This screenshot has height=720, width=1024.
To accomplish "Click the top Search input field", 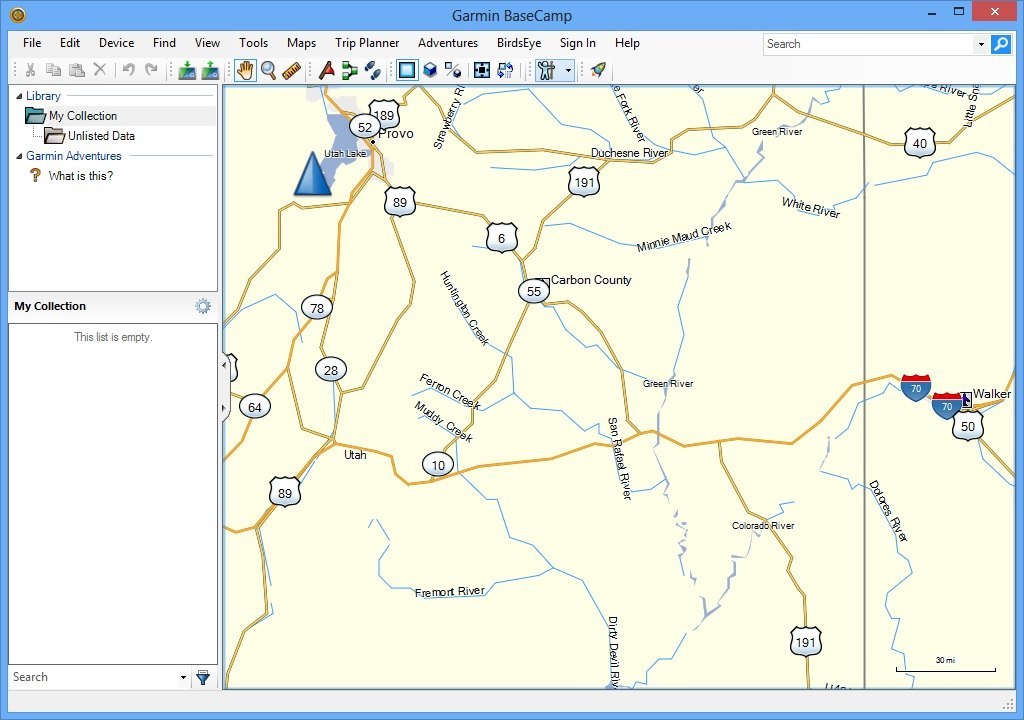I will coord(869,44).
